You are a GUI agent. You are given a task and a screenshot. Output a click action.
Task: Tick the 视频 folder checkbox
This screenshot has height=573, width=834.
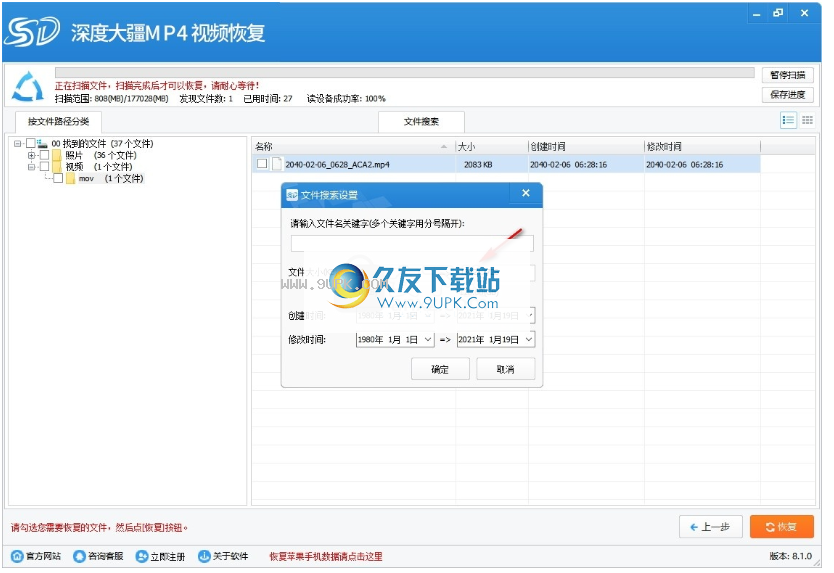pyautogui.click(x=45, y=167)
